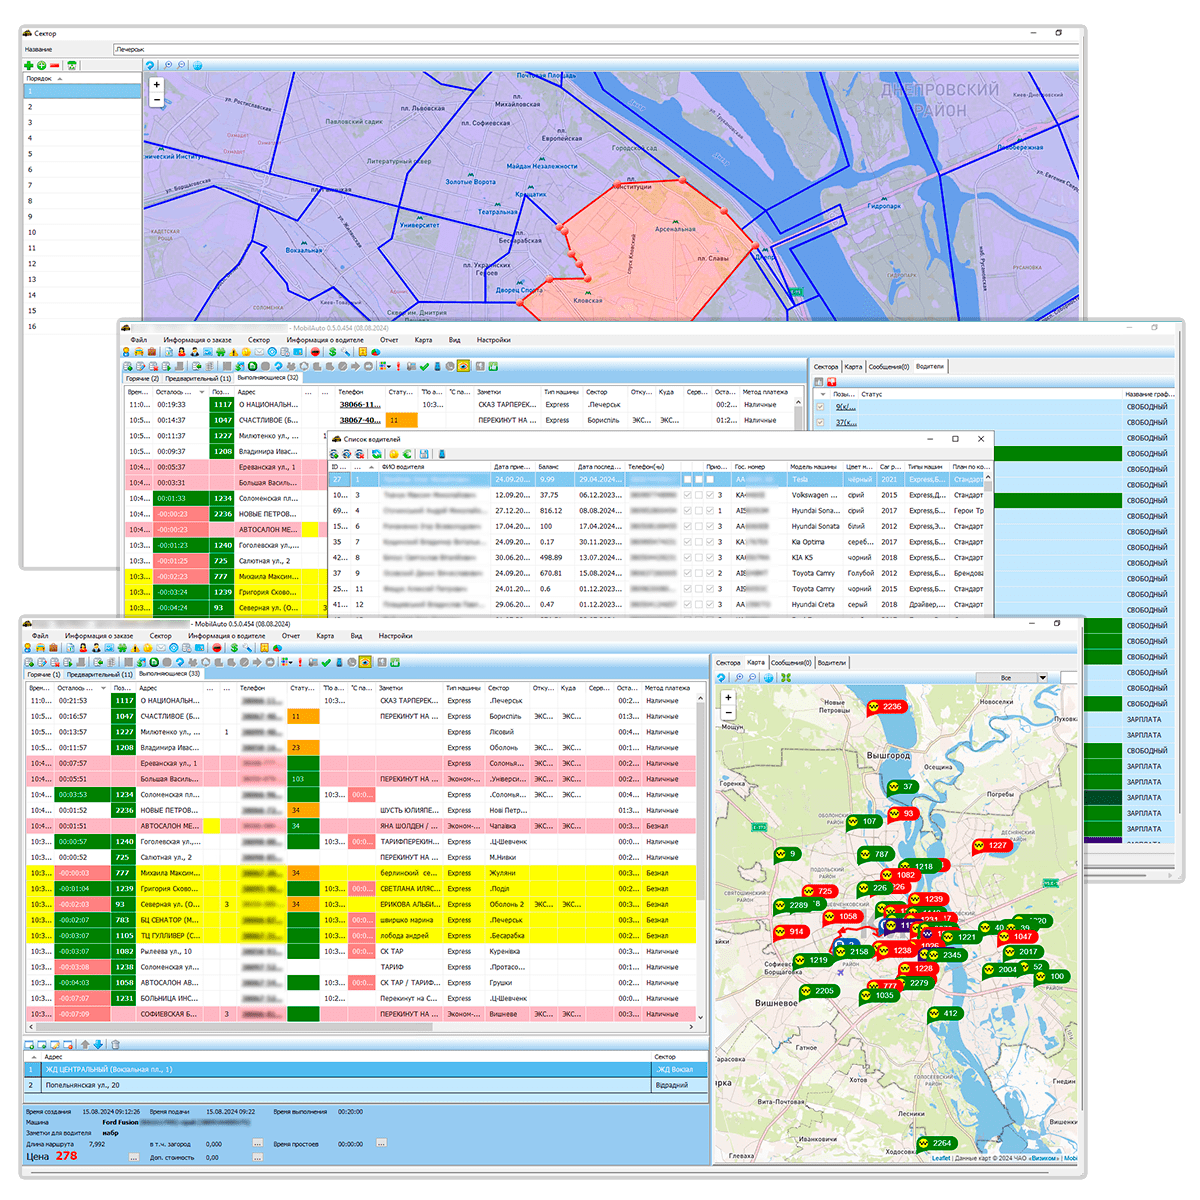Click sort arrow on the Порядок column
This screenshot has height=1200, width=1200.
60,78
